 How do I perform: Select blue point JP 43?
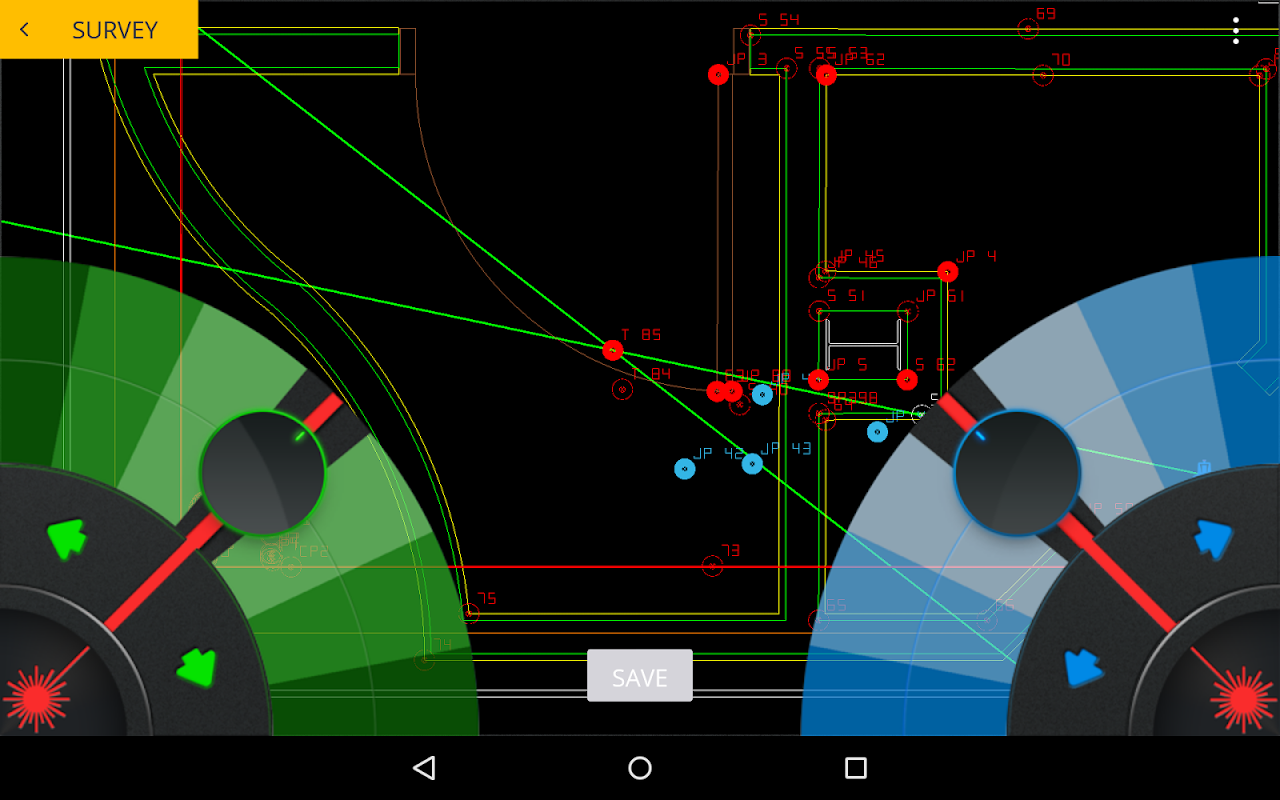(x=752, y=463)
